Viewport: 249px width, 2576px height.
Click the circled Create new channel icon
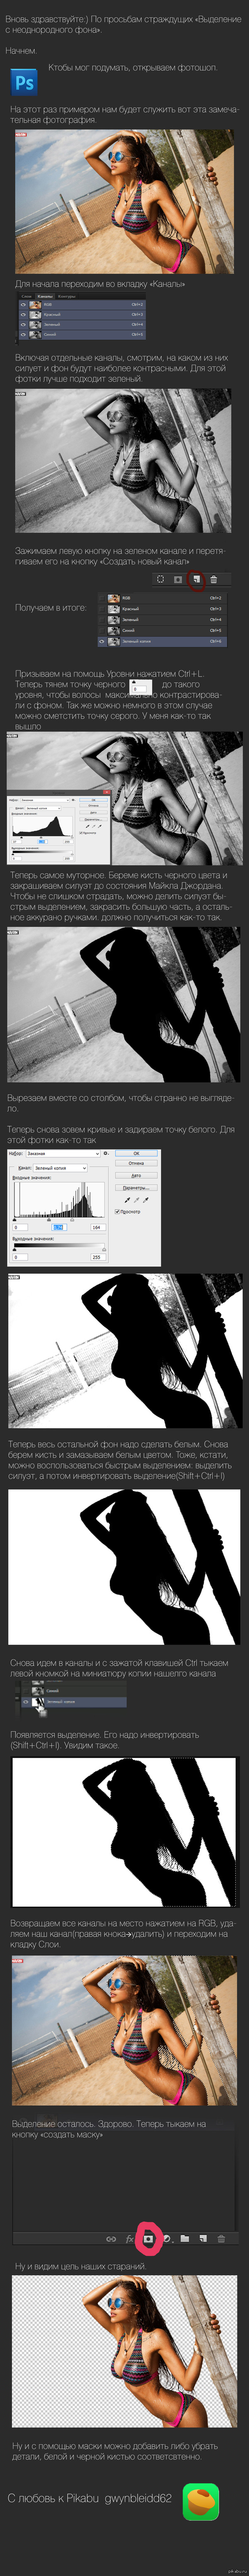196,579
